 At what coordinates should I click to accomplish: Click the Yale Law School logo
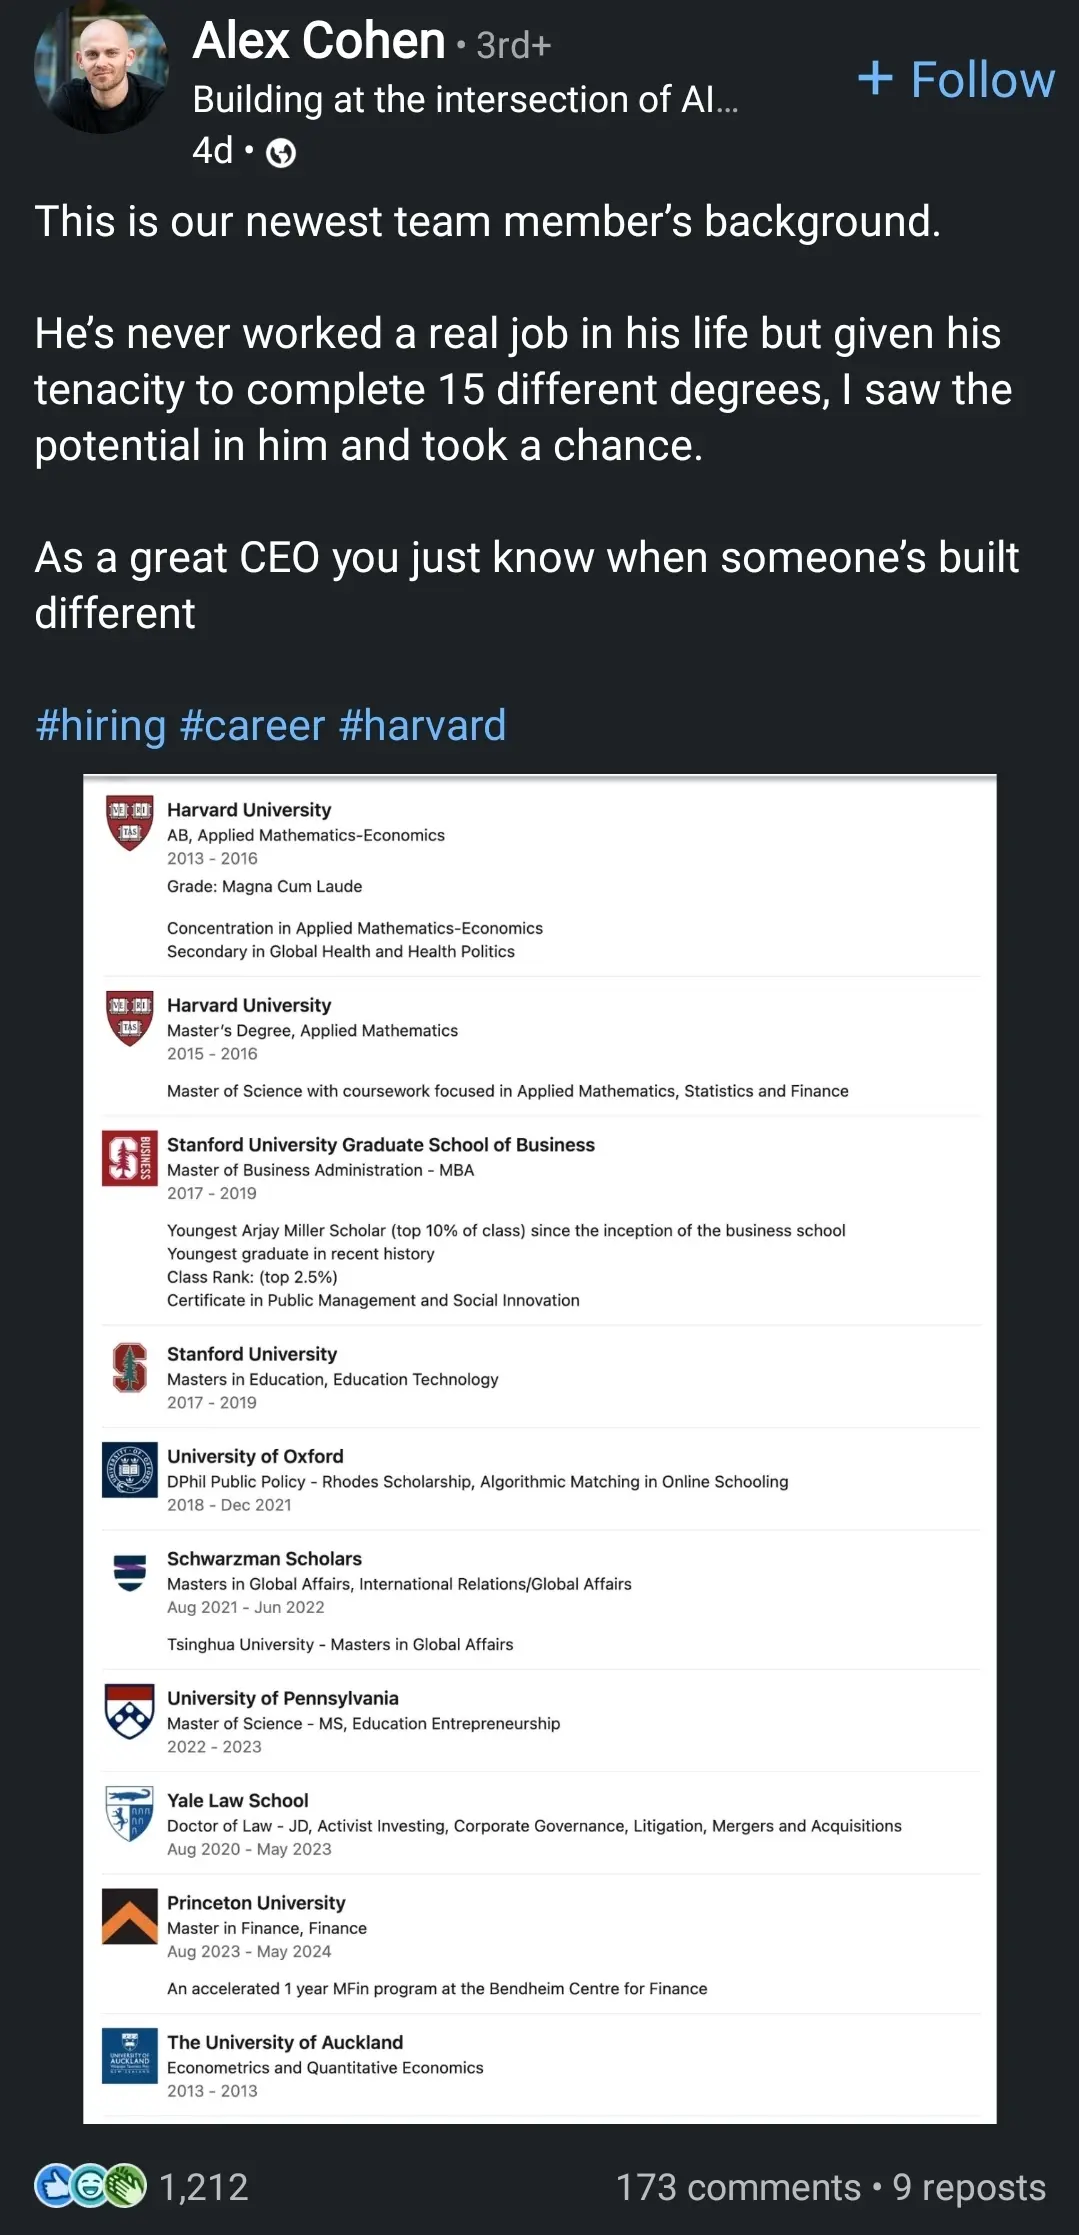[x=129, y=1813]
